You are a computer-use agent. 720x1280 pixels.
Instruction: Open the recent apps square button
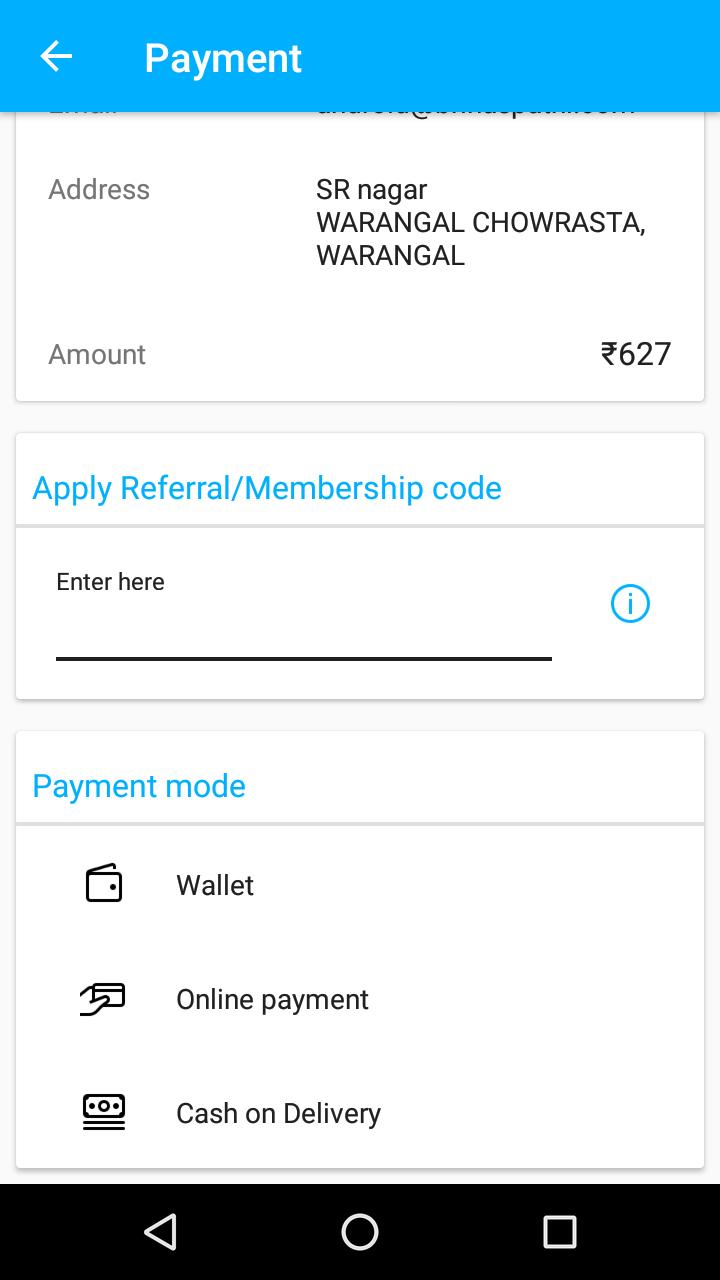pyautogui.click(x=559, y=1232)
